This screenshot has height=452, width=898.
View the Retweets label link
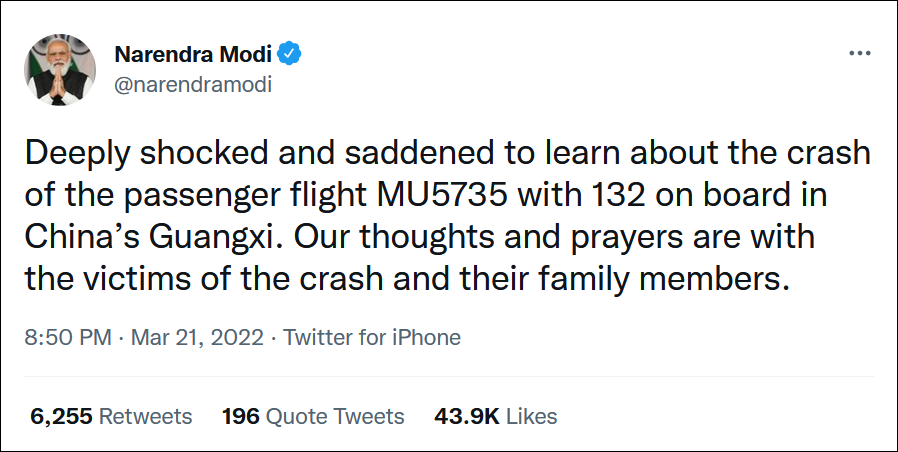click(148, 416)
